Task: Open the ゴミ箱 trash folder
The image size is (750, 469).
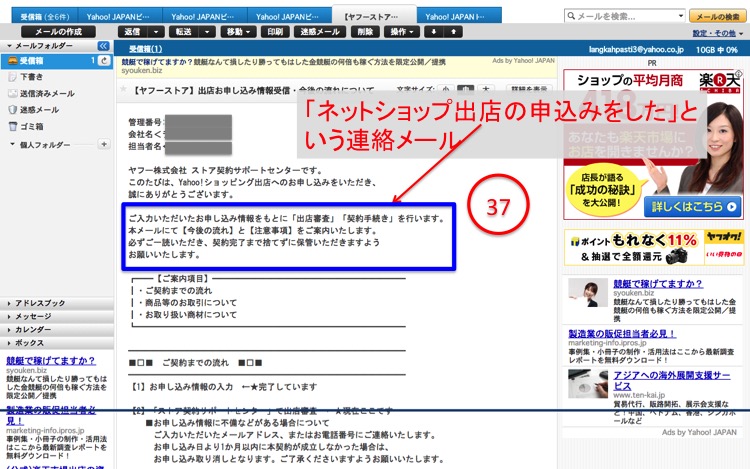Action: [x=32, y=127]
